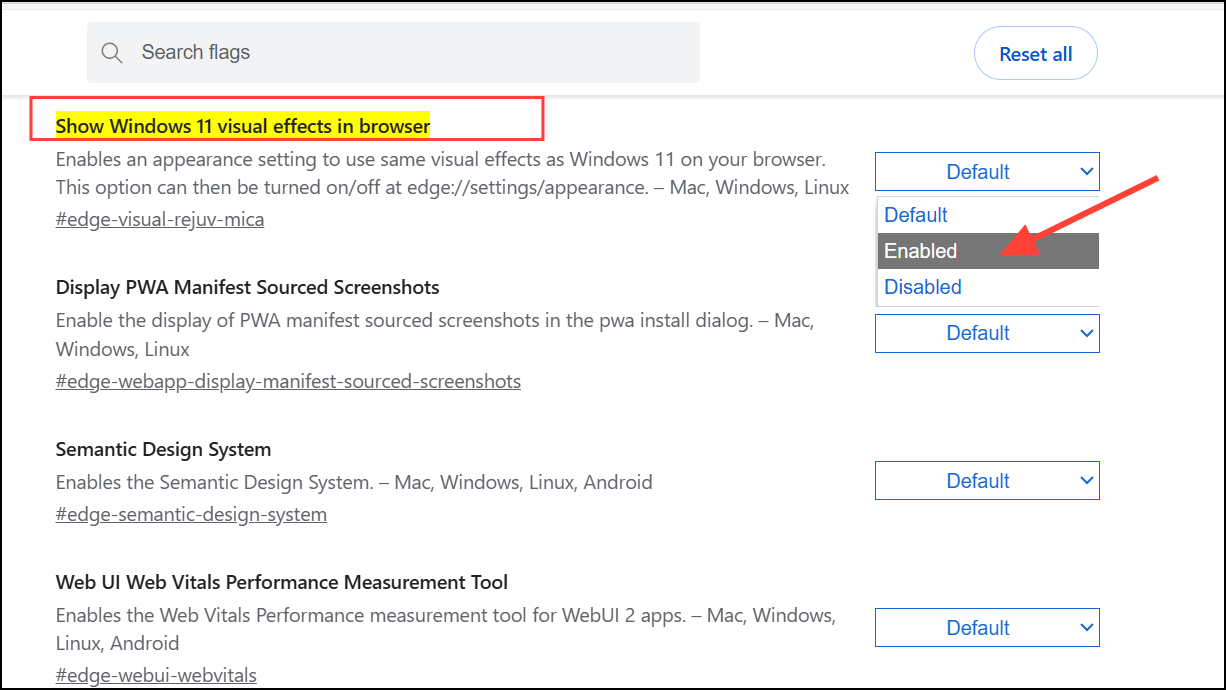Click the Semantic Design System heading
Image resolution: width=1226 pixels, height=690 pixels.
[163, 449]
